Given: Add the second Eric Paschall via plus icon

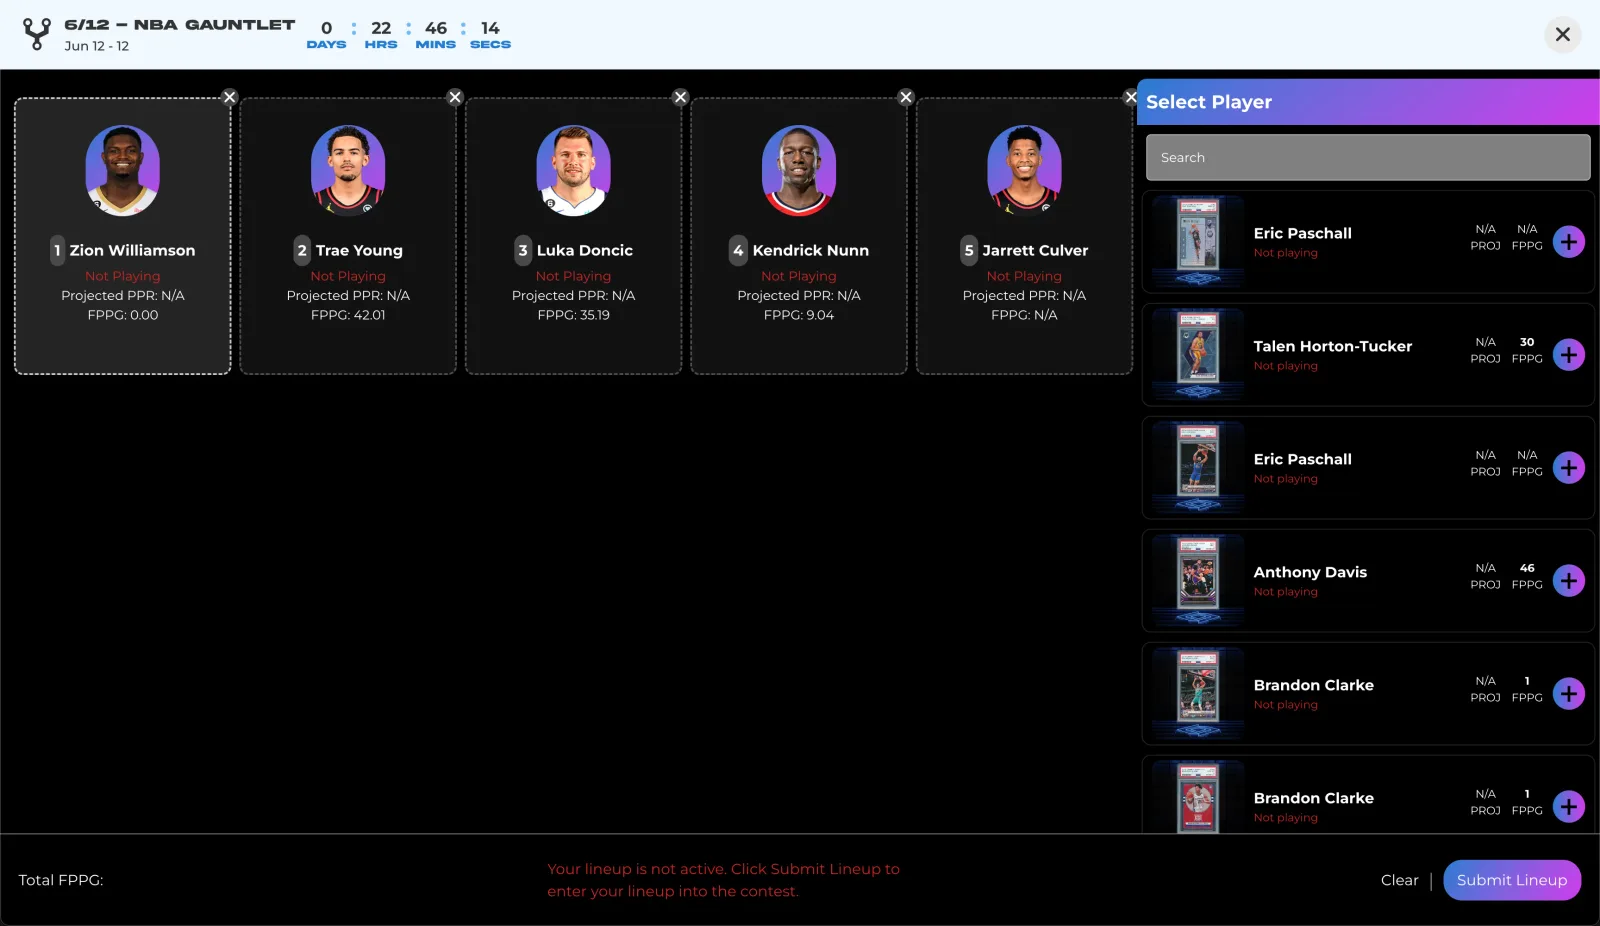Looking at the screenshot, I should [1569, 468].
